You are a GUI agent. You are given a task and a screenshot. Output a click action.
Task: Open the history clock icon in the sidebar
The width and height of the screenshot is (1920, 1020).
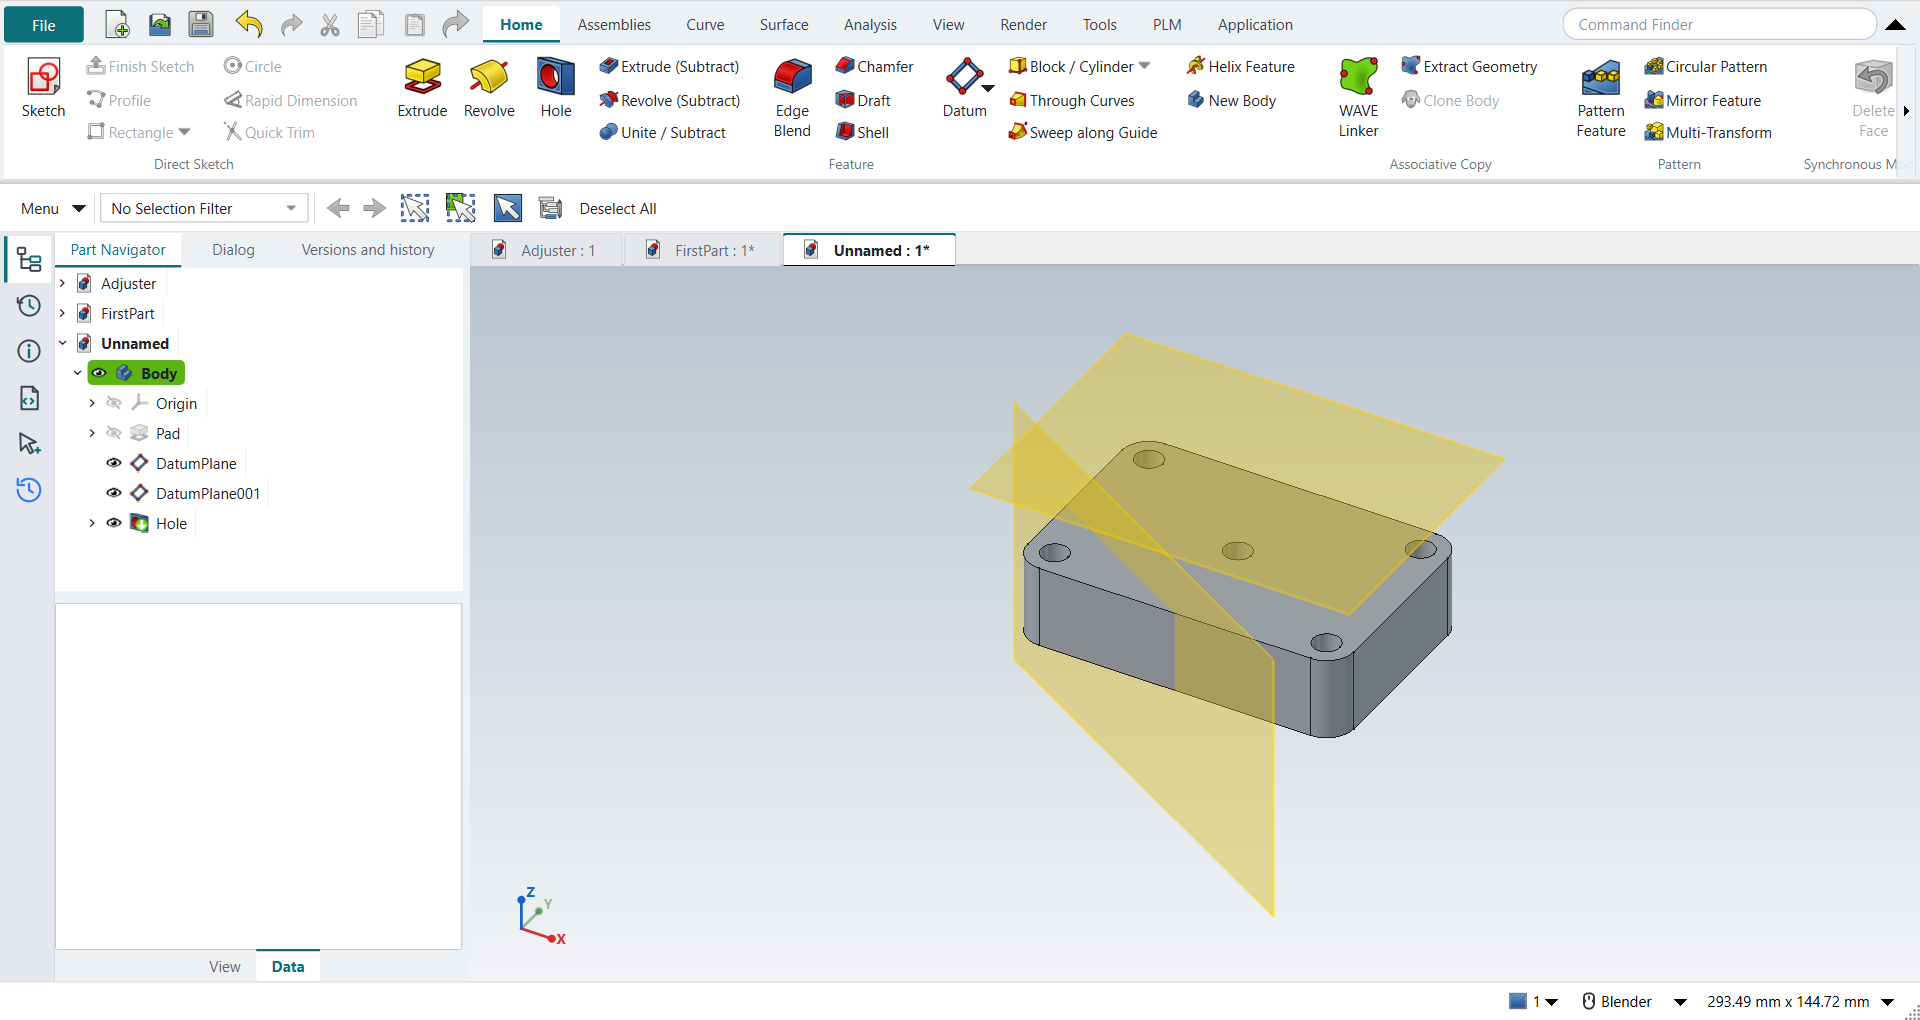coord(29,306)
